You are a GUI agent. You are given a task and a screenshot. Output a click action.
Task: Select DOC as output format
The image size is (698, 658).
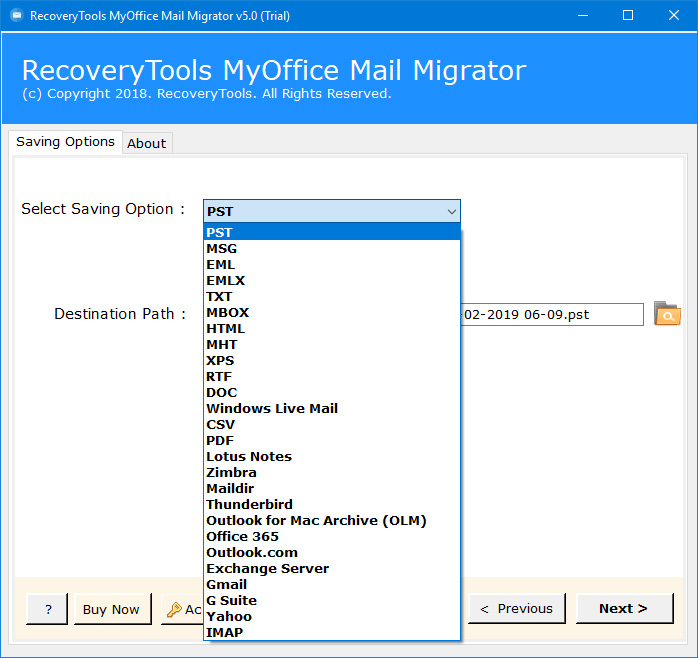tap(332, 393)
